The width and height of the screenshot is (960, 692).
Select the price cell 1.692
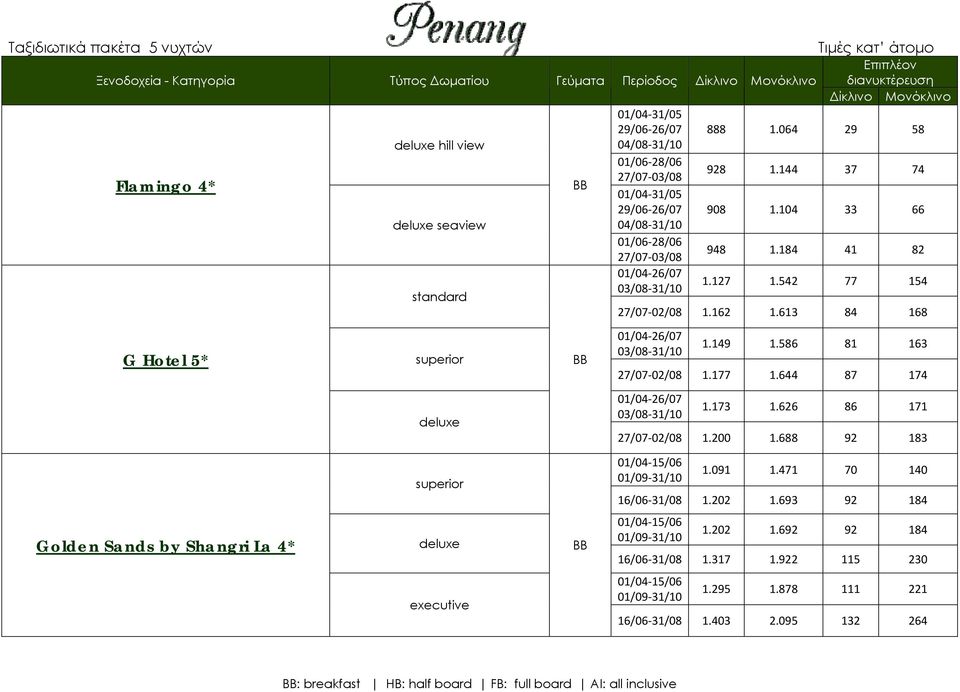(x=783, y=530)
